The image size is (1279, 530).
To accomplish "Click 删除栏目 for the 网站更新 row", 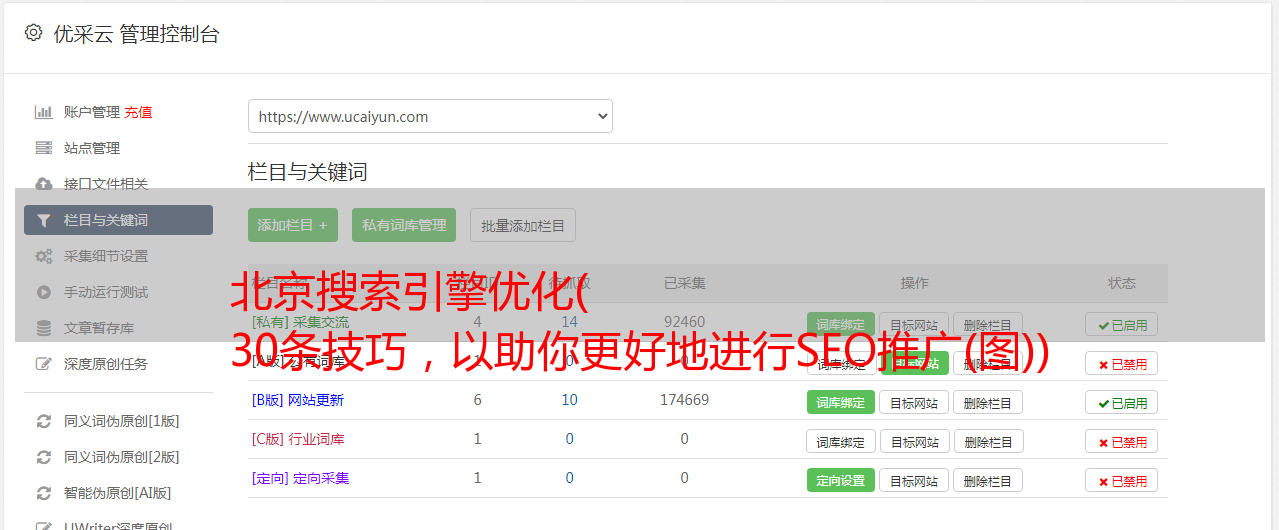I will coord(988,402).
